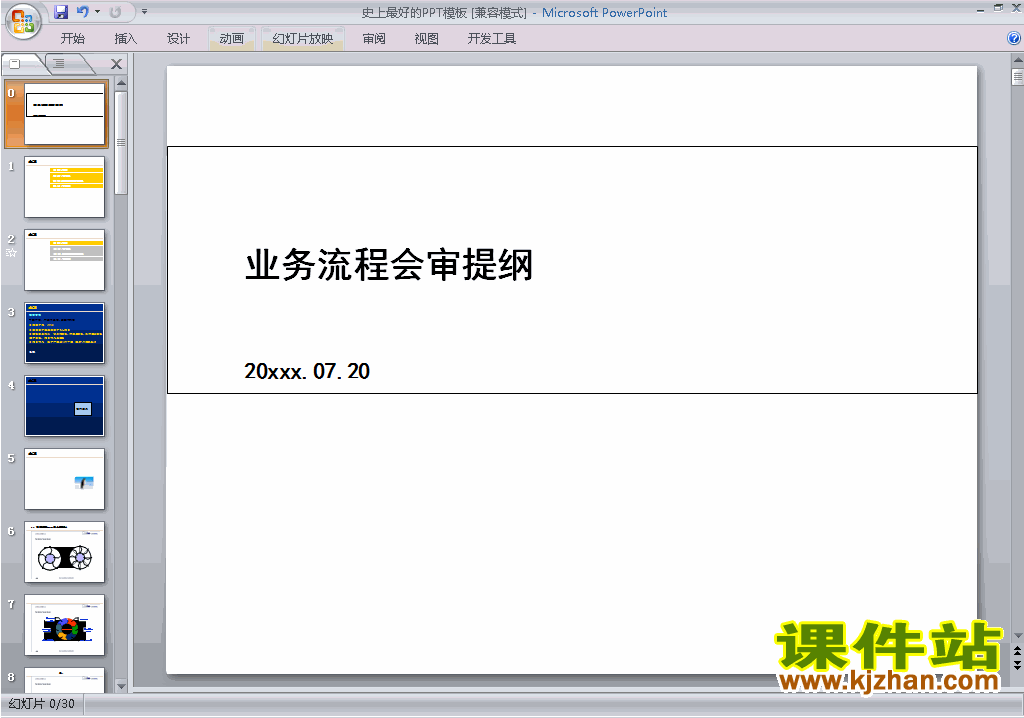The width and height of the screenshot is (1024, 718).
Task: Open the 插入 ribbon tab
Action: 125,39
